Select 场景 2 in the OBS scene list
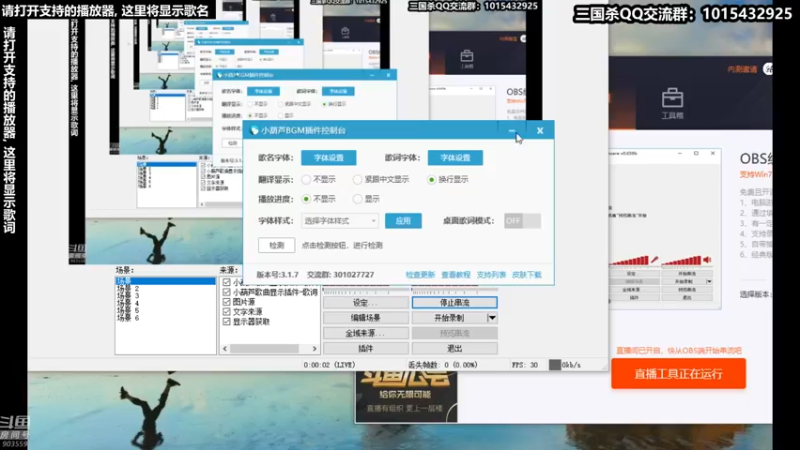The height and width of the screenshot is (450, 800). pos(128,289)
